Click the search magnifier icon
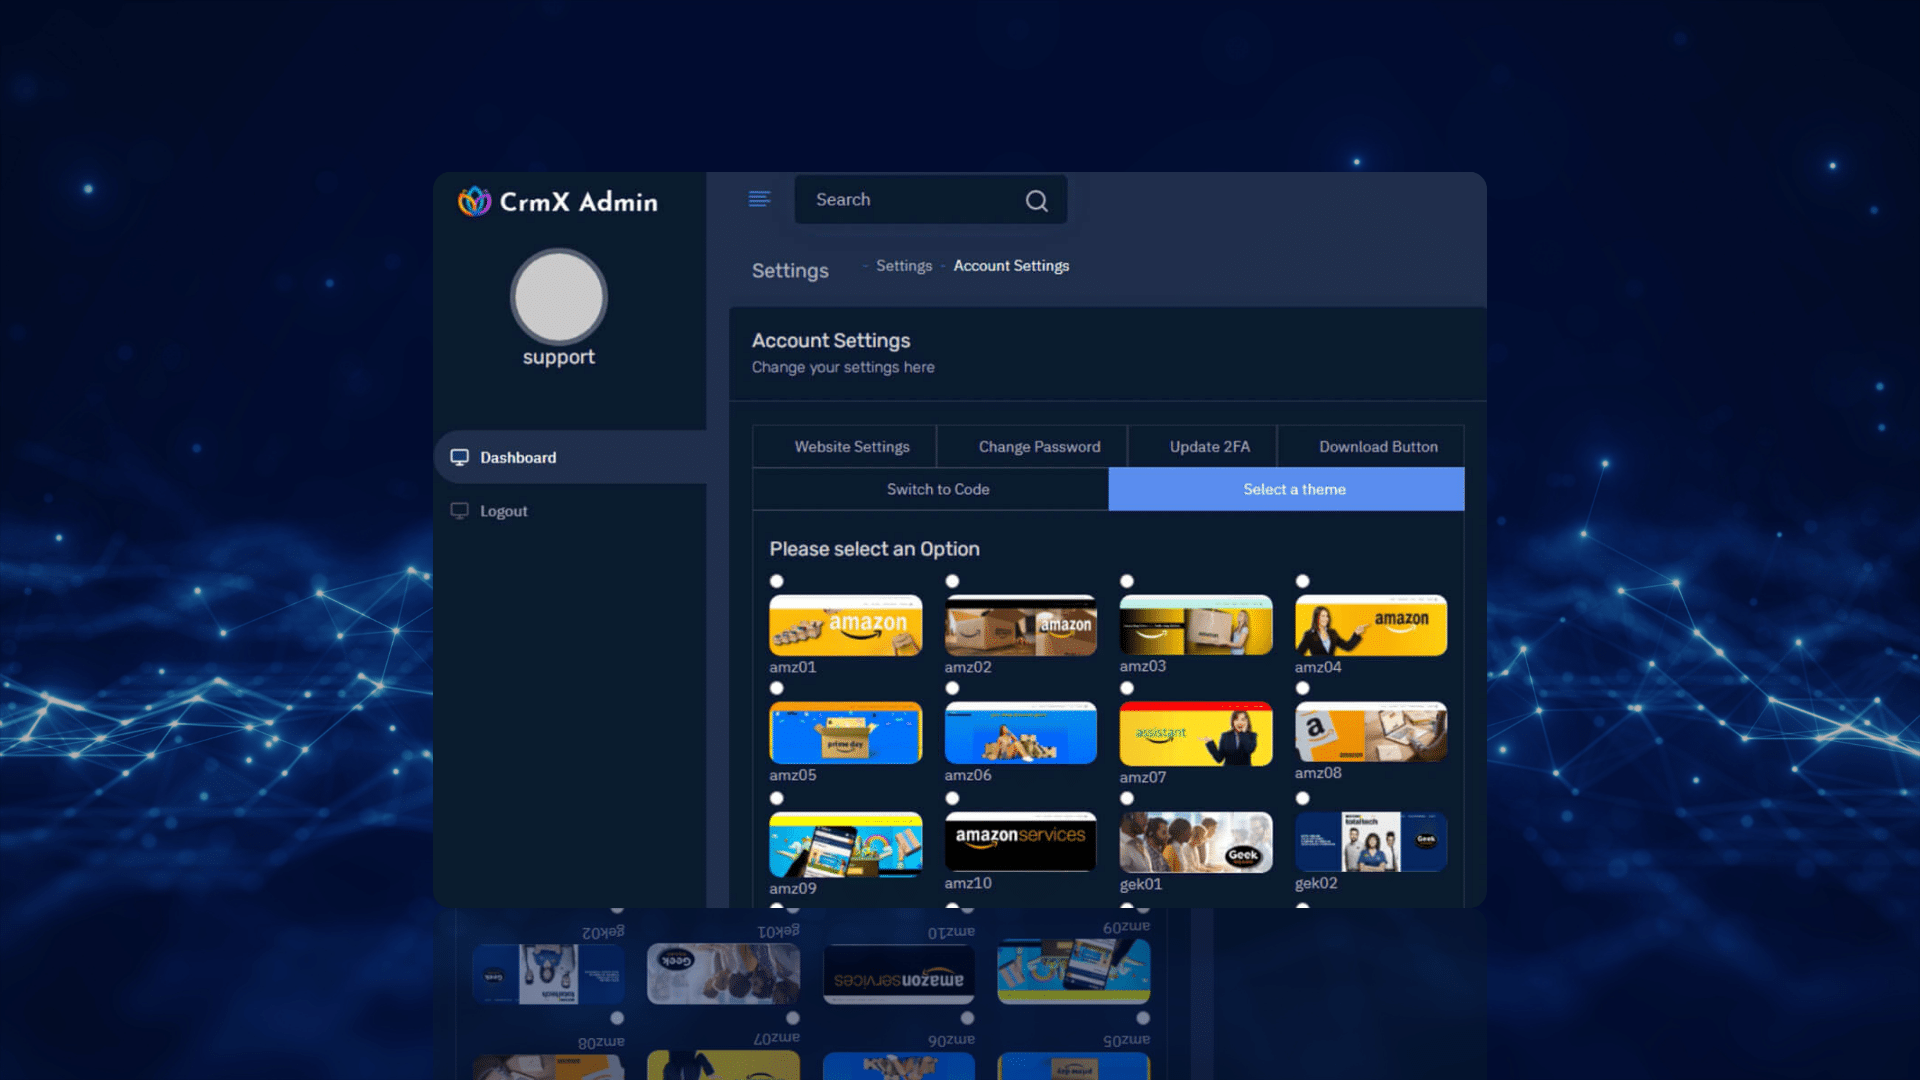 click(1036, 199)
